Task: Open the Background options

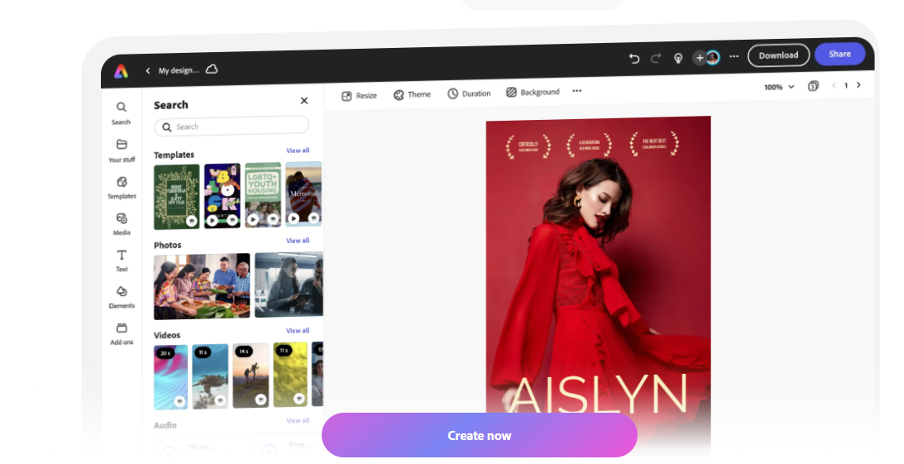Action: click(533, 92)
